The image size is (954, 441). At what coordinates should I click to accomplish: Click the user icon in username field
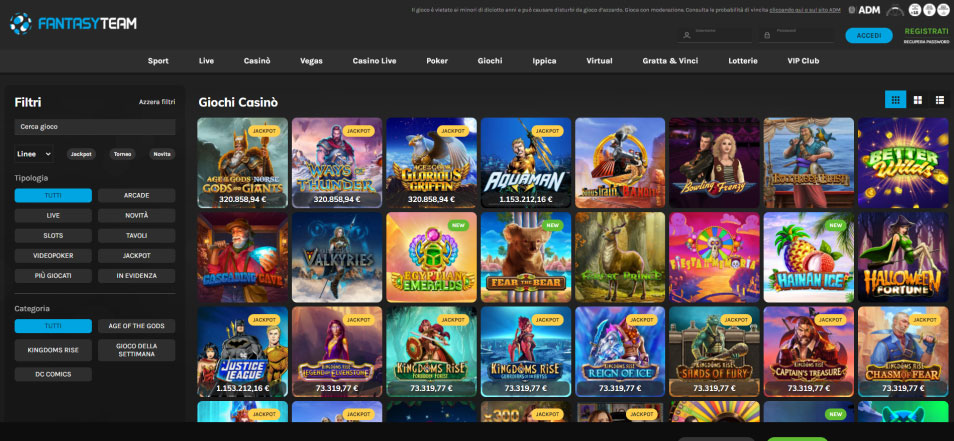tap(687, 35)
